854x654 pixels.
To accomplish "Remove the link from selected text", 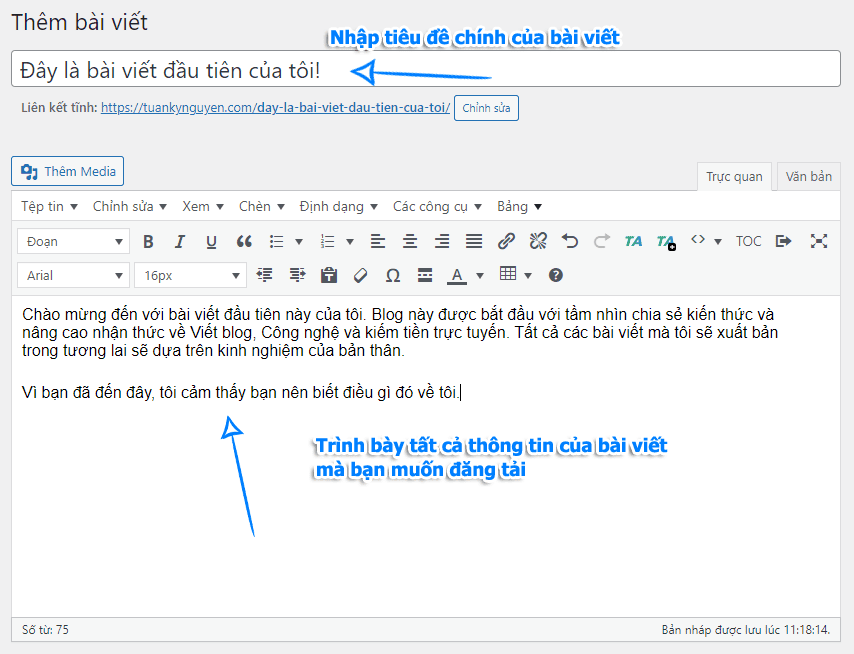I will 537,241.
